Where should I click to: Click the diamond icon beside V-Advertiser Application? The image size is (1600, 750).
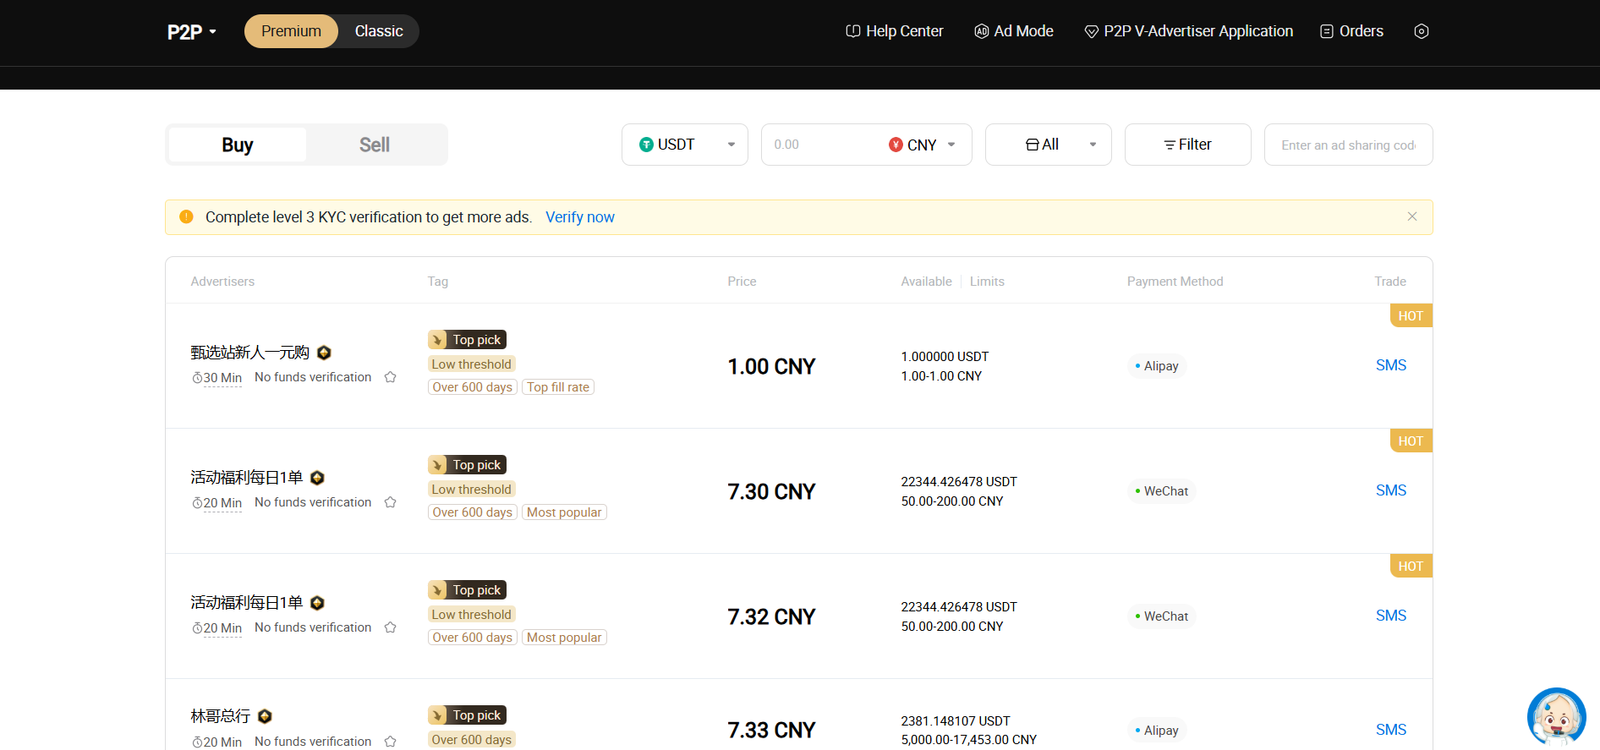click(x=1091, y=32)
